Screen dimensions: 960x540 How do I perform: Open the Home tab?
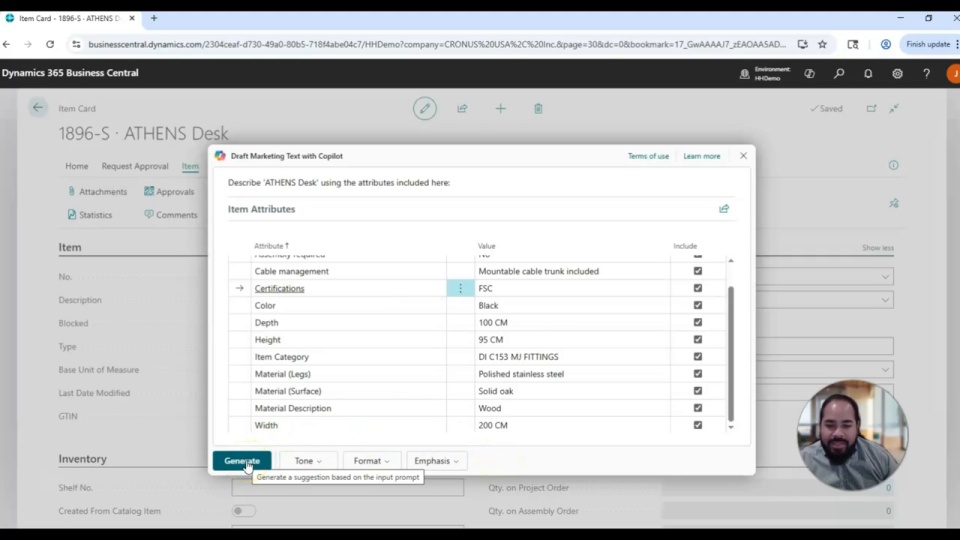[77, 166]
